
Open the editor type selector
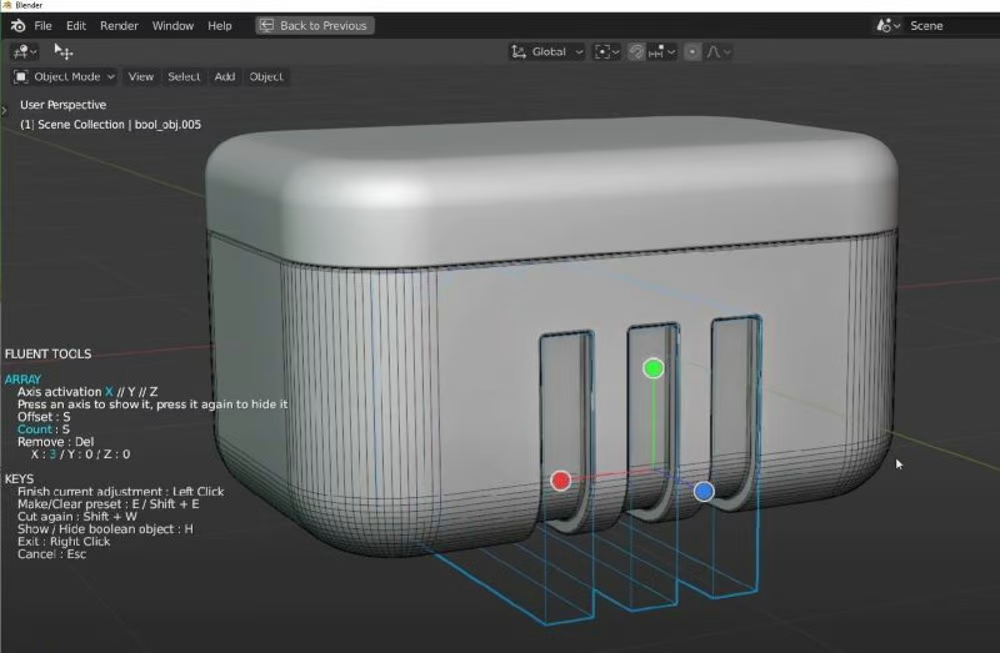25,52
